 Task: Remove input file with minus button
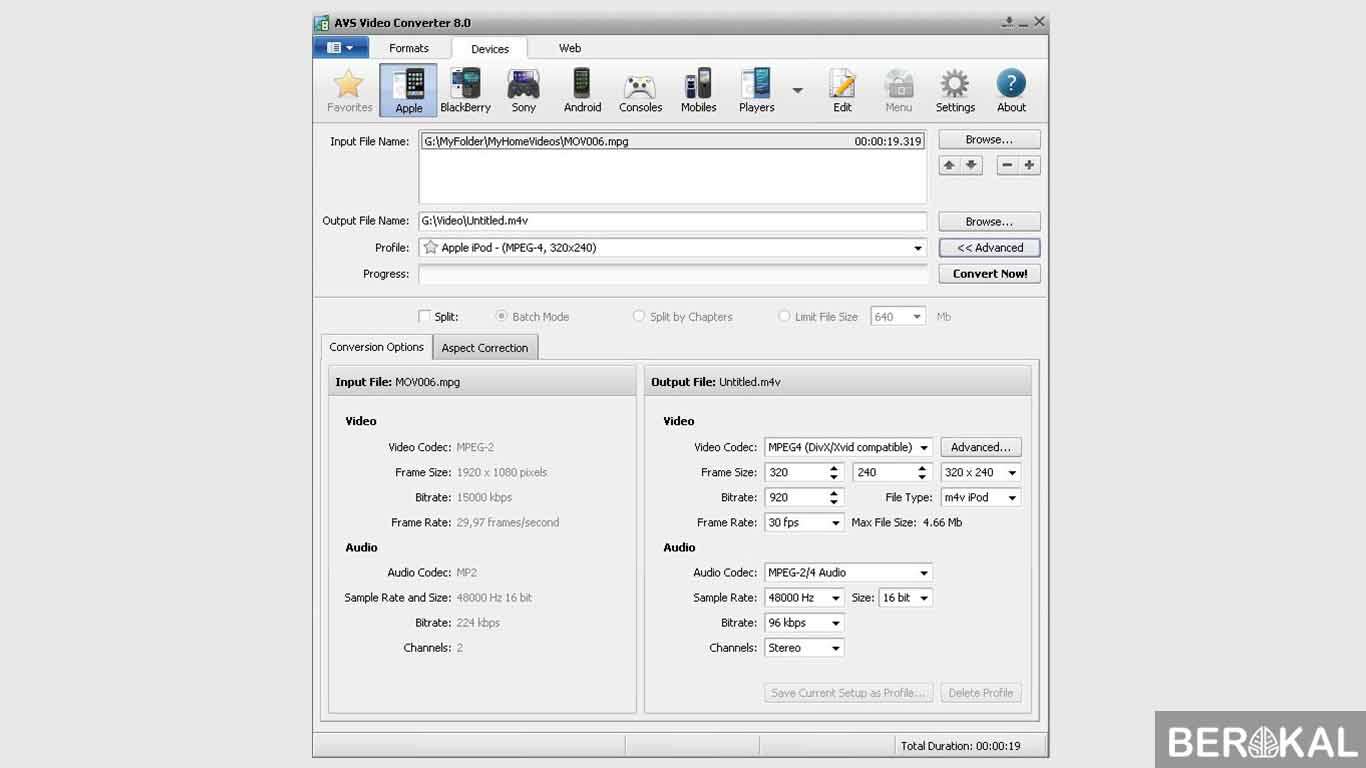point(1007,166)
